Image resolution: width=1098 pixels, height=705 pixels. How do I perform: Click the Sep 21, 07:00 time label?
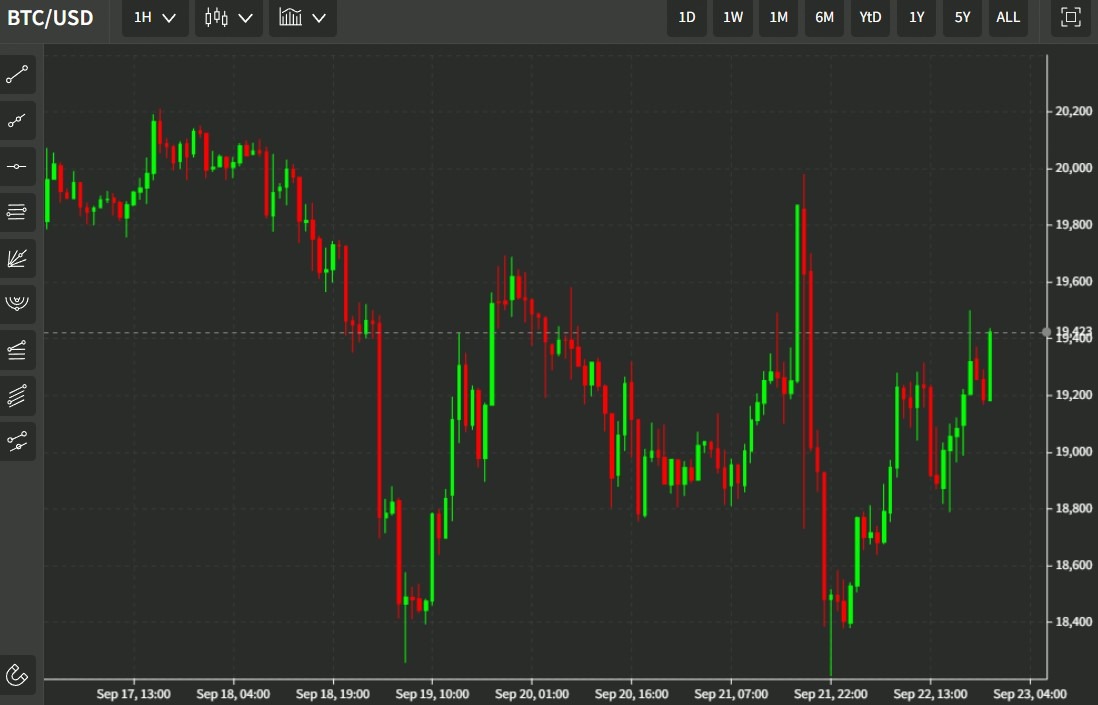point(731,694)
